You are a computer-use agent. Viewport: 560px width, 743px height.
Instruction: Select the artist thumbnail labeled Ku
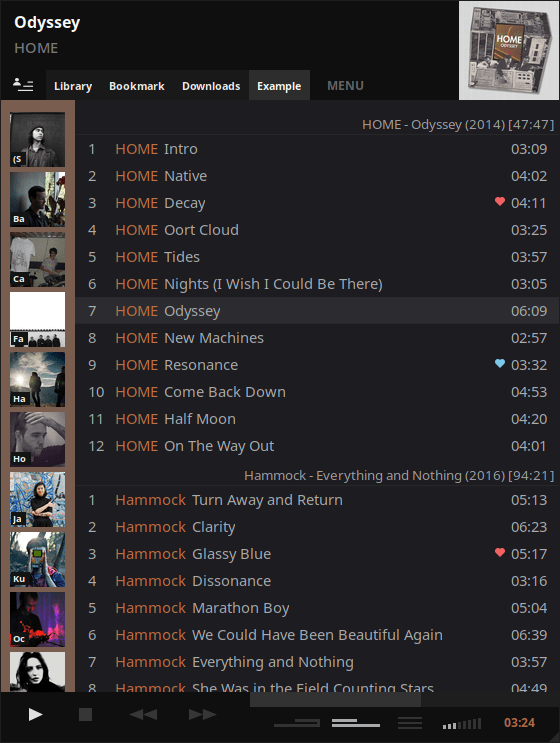pos(37,559)
